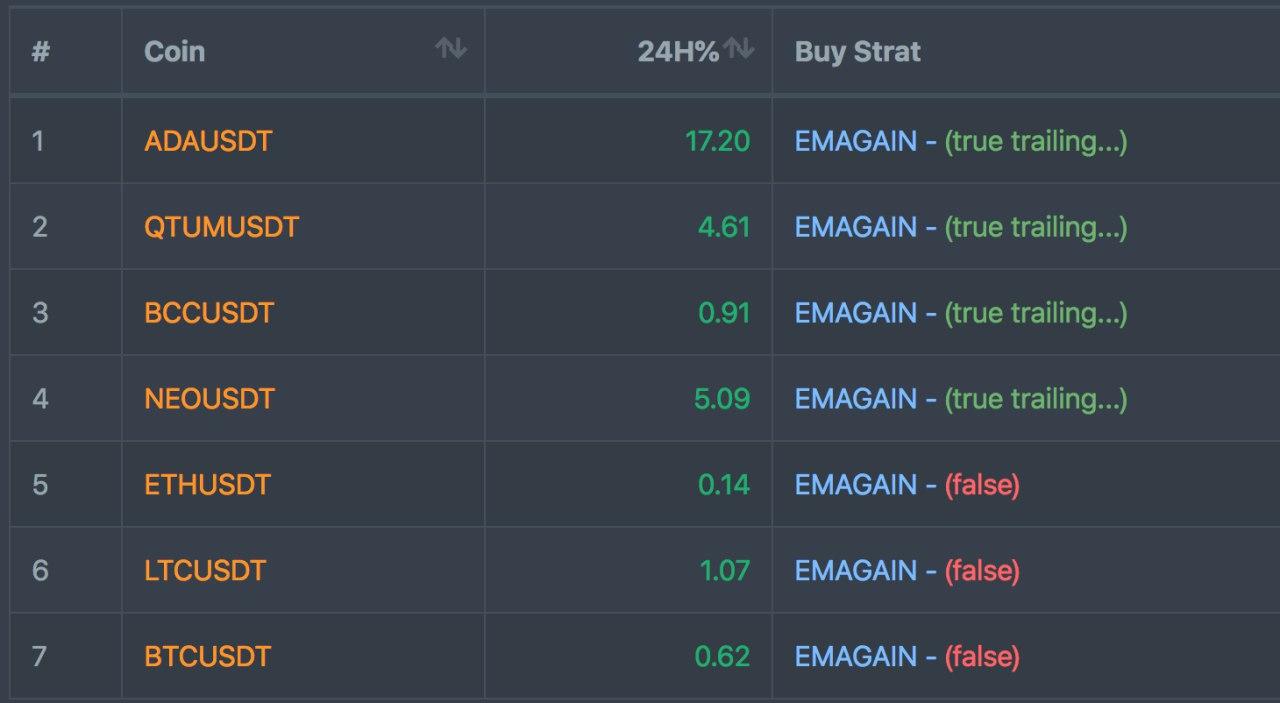The image size is (1280, 703).
Task: Open the ETHUSDT coin link
Action: pos(207,485)
